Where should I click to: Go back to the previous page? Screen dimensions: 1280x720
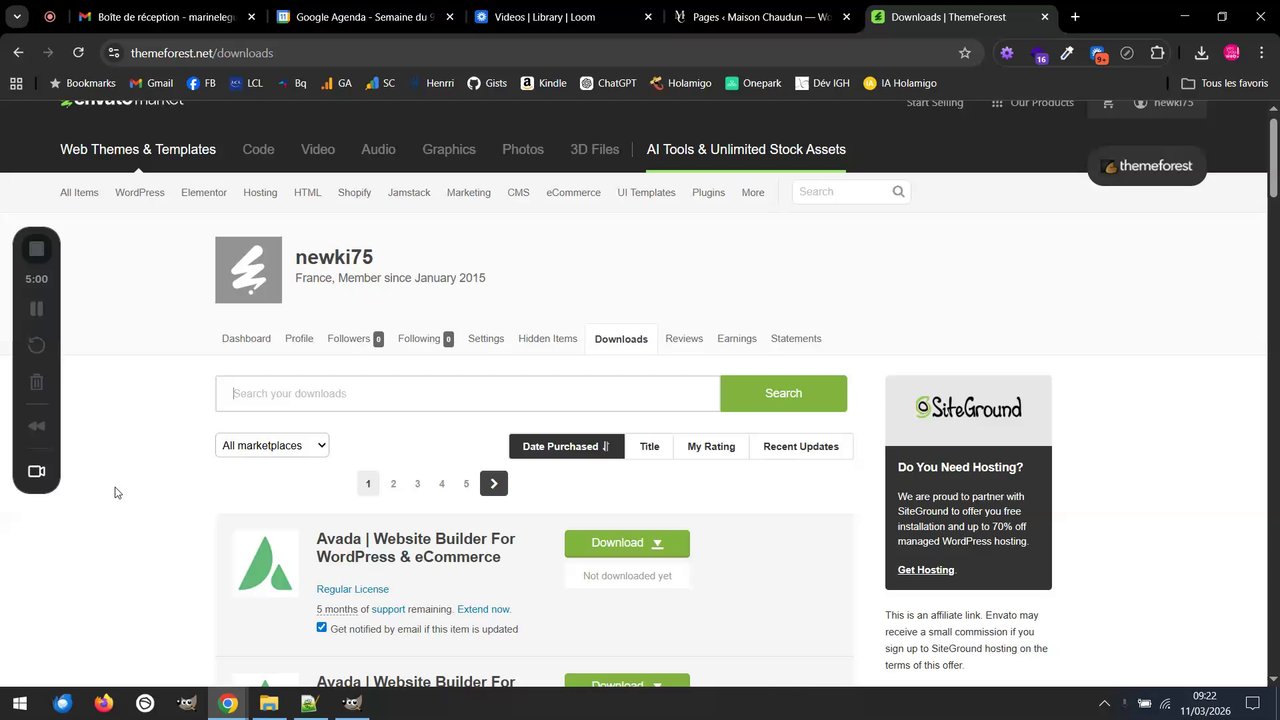click(19, 53)
